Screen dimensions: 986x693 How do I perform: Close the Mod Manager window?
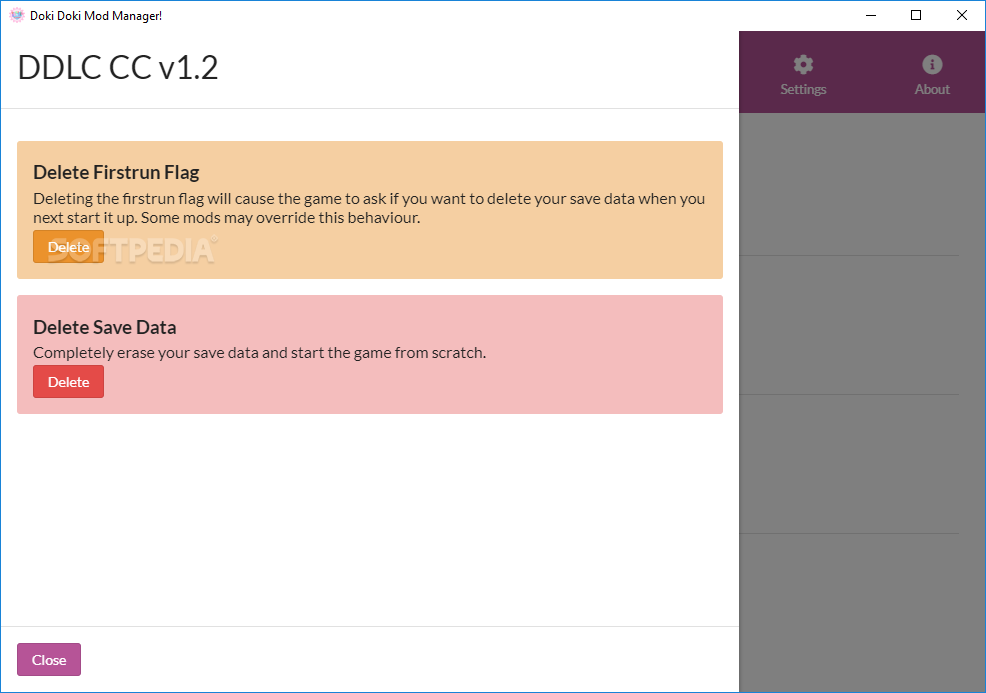(x=962, y=15)
